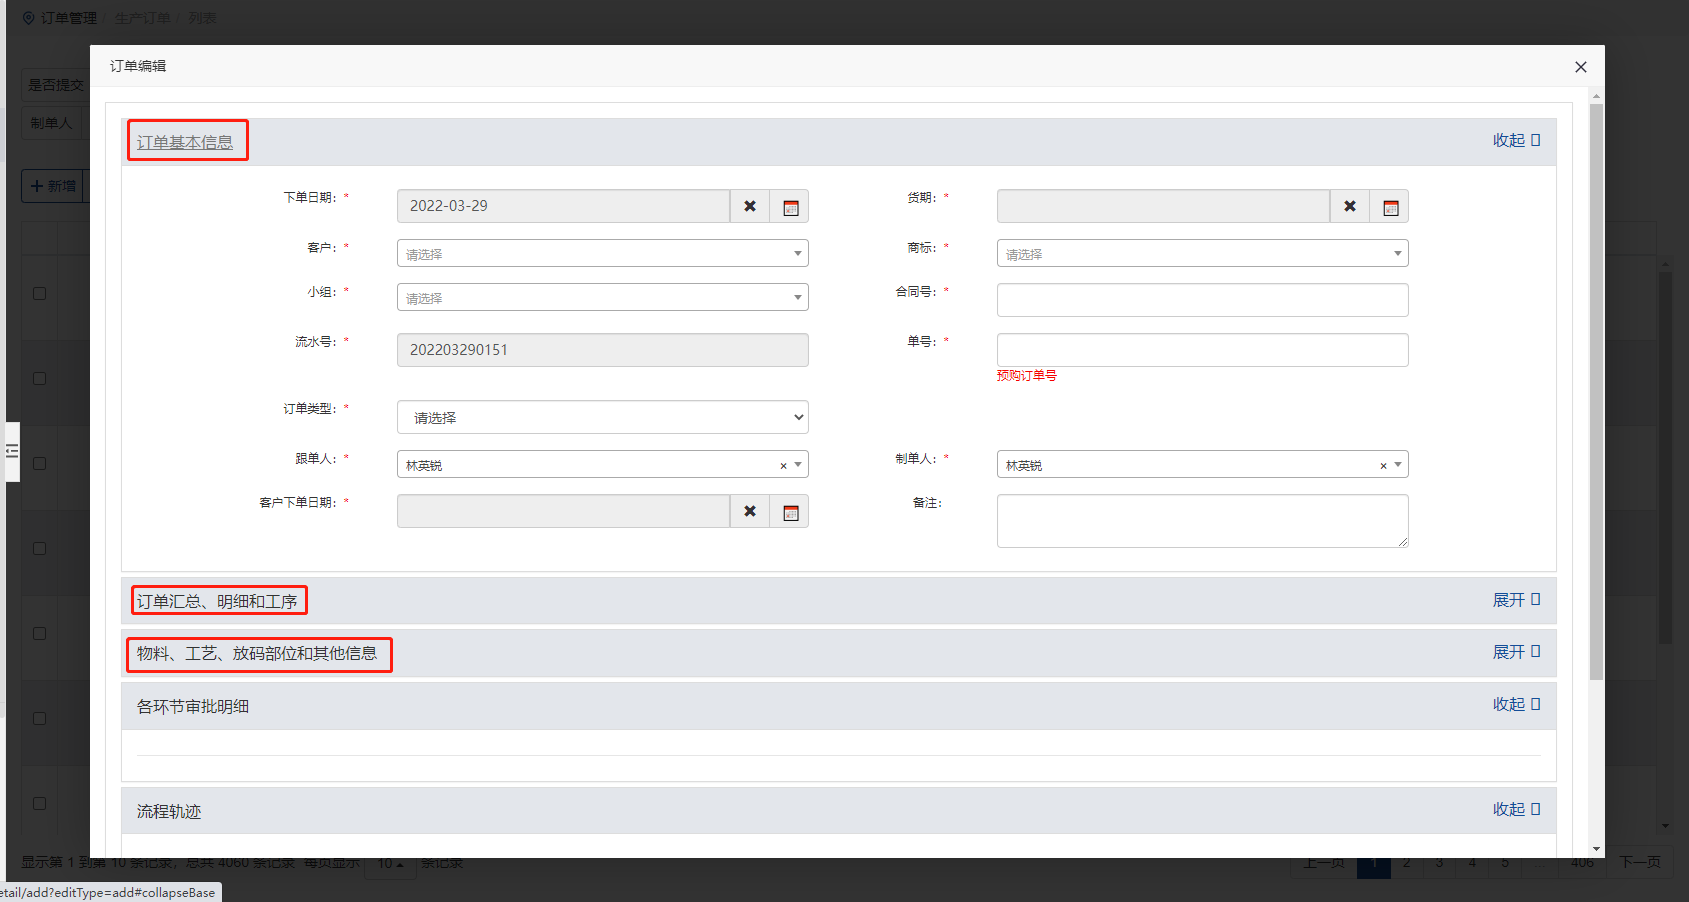Expand the 订单汇总、明细和工序 section
1689x902 pixels.
[1516, 600]
